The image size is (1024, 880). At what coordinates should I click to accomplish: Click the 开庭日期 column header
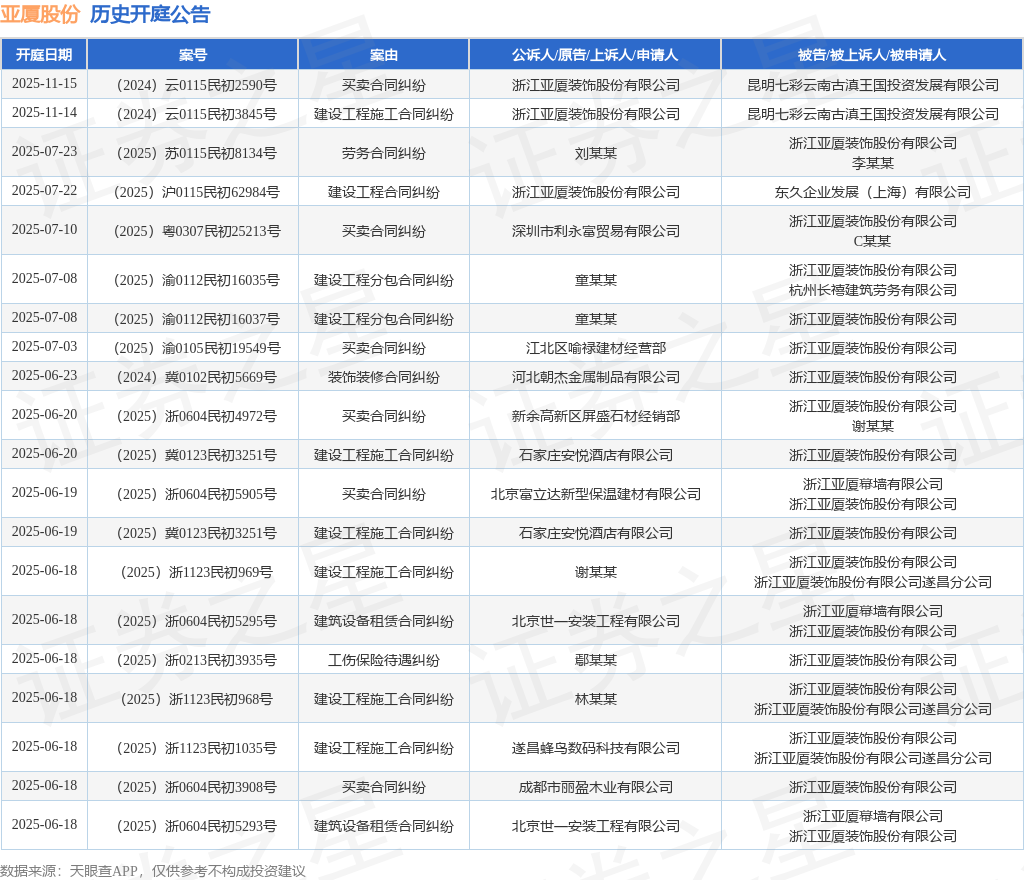pos(44,55)
